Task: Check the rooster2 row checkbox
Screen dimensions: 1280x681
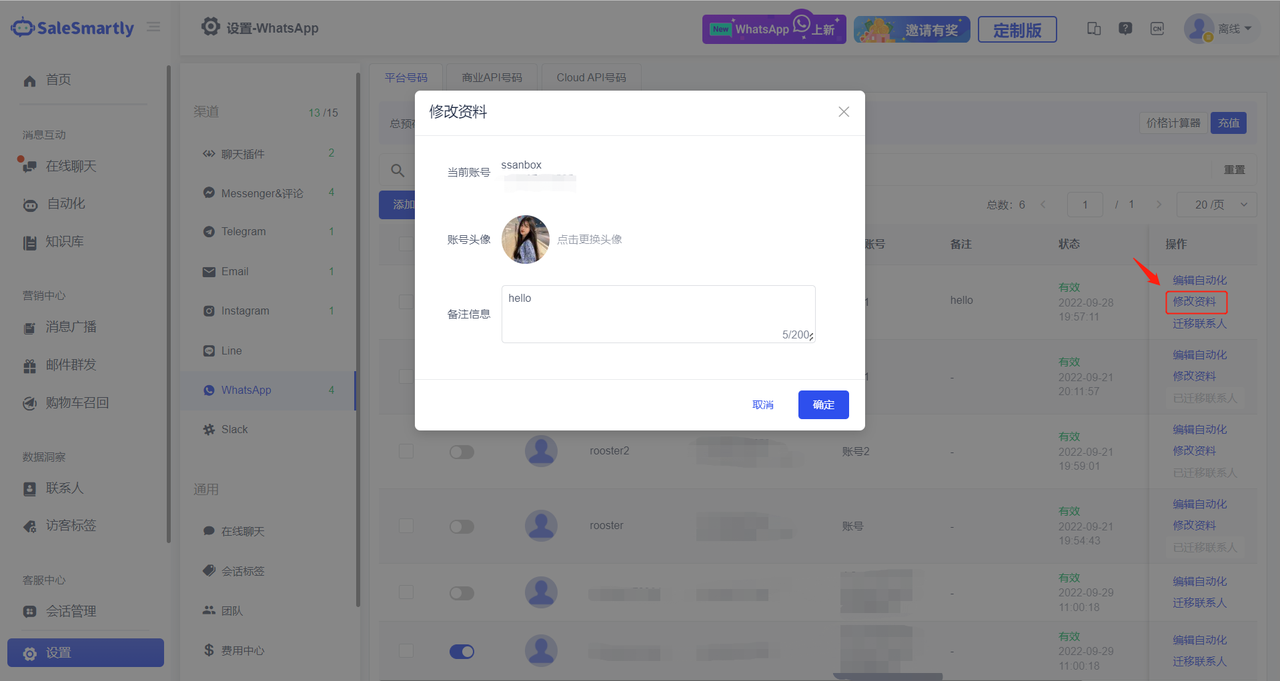Action: pyautogui.click(x=406, y=452)
